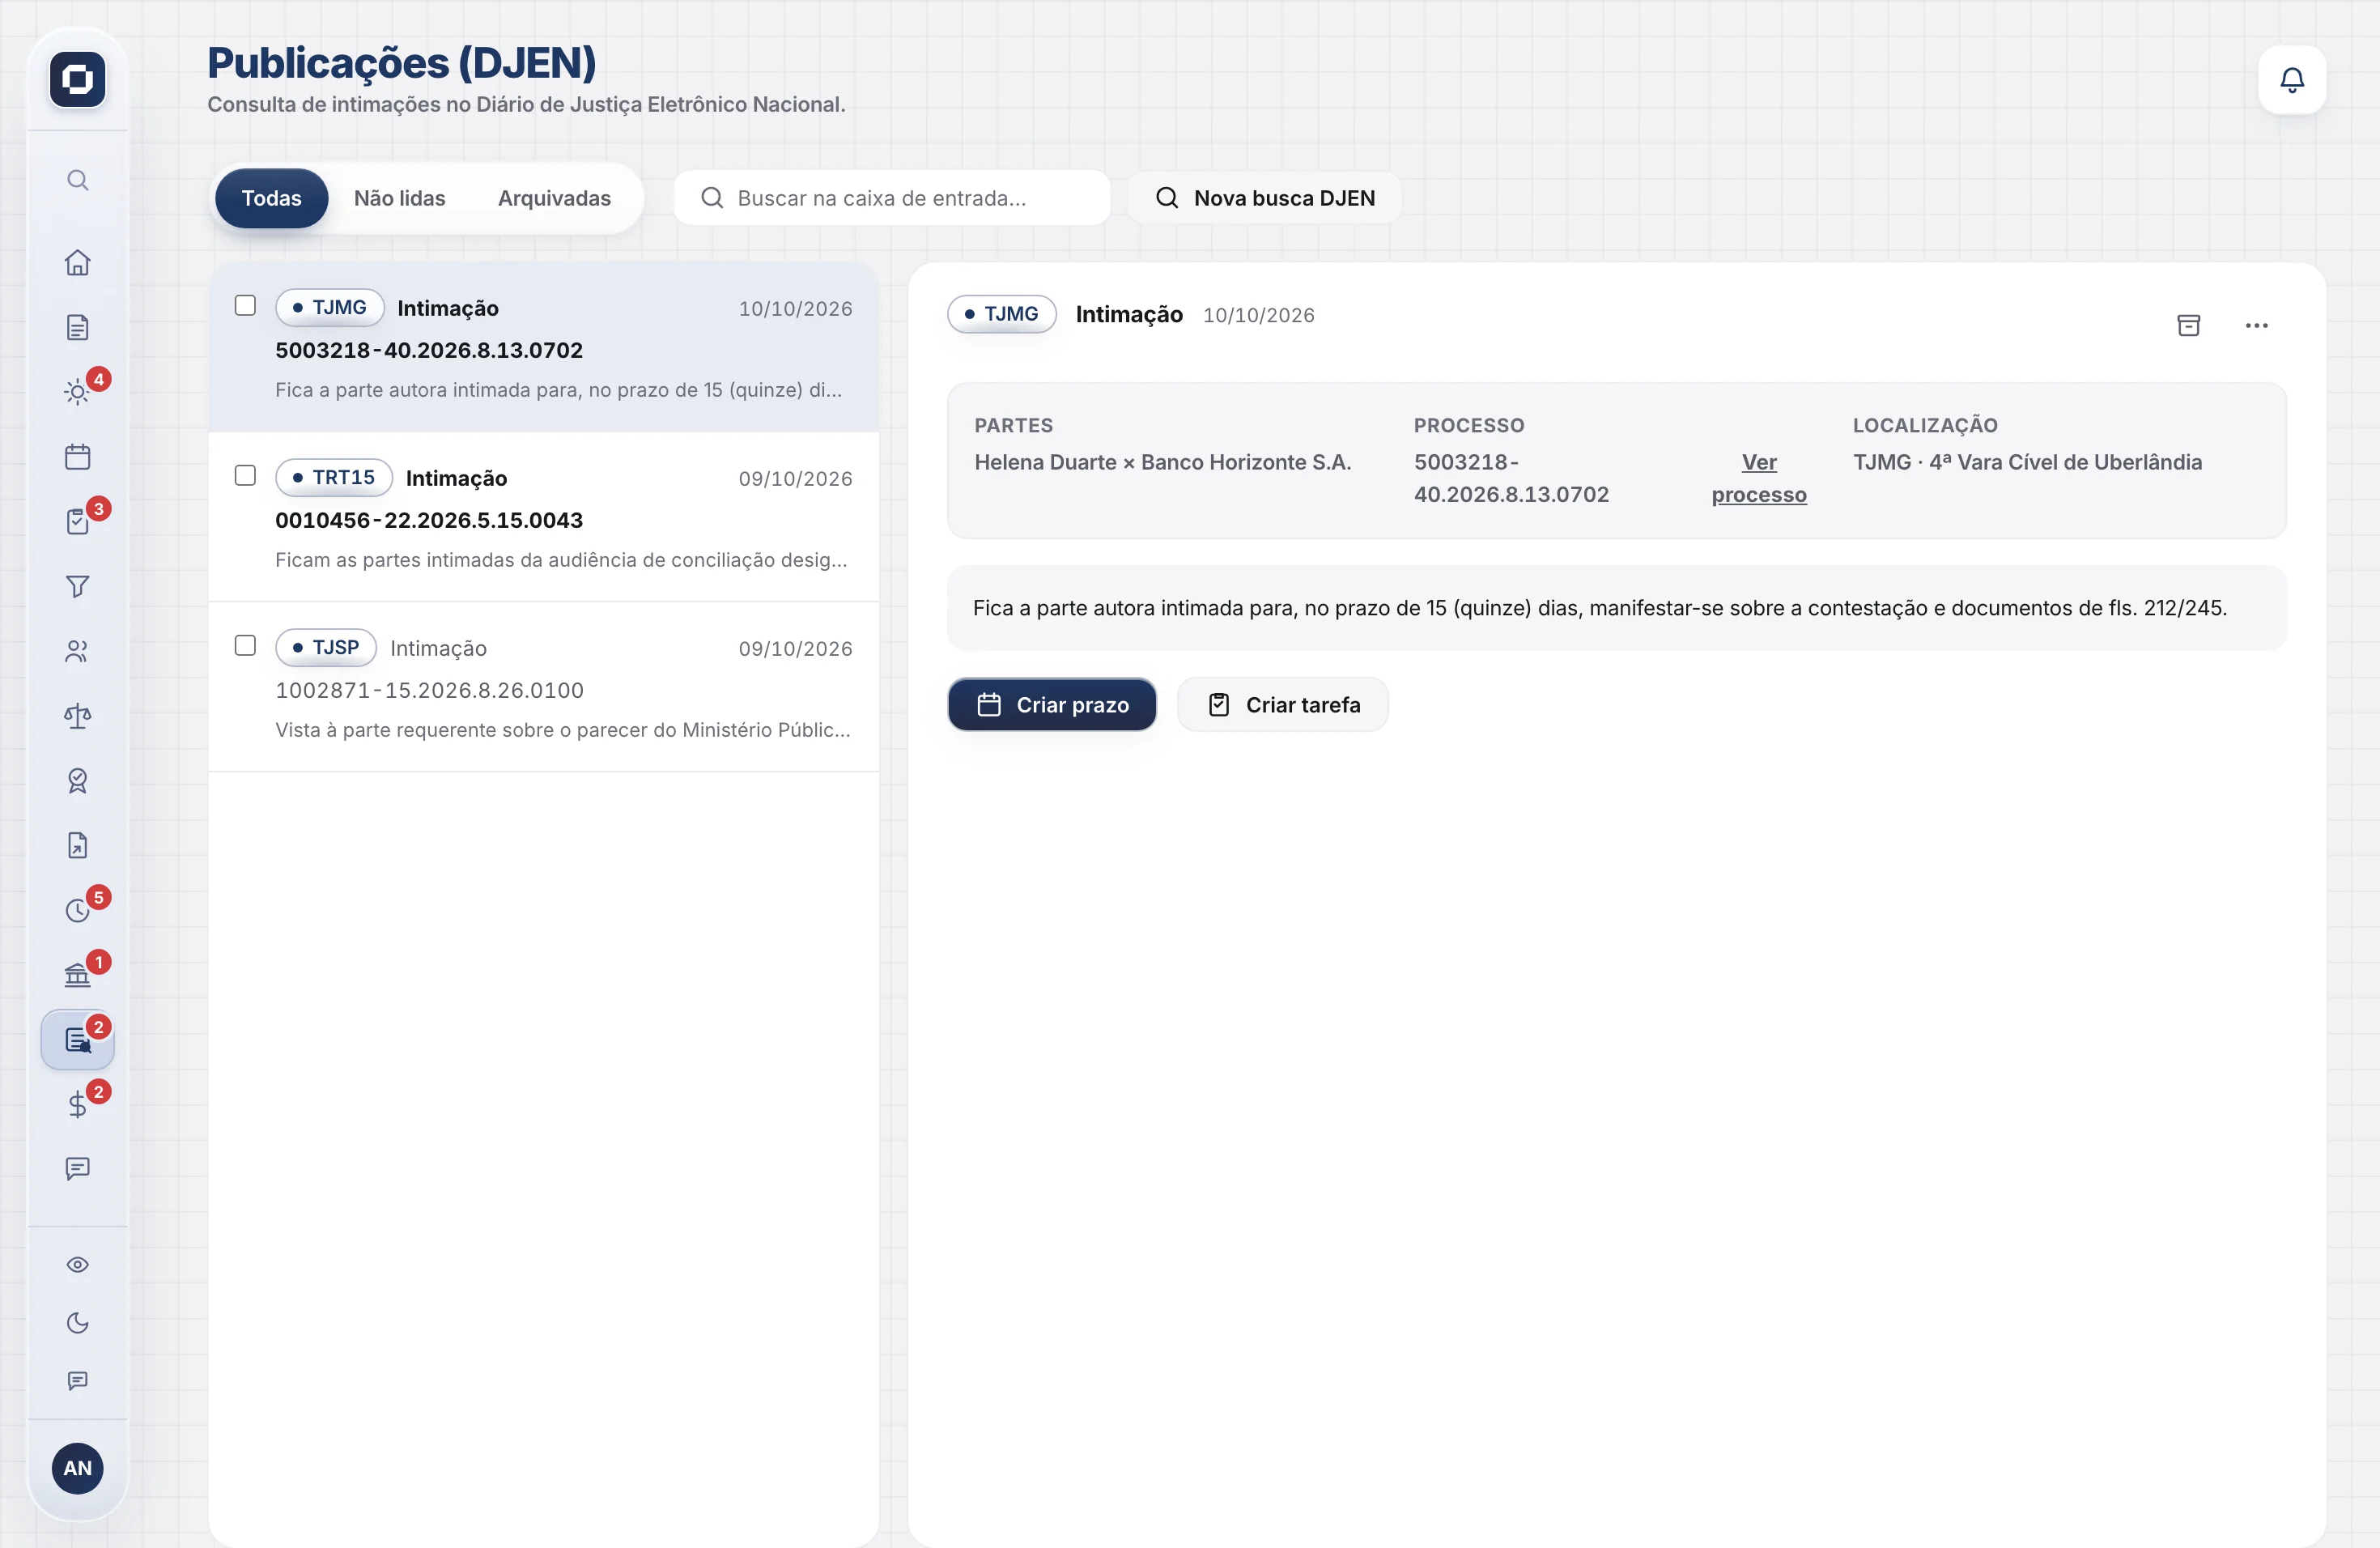Toggle the eye visibility icon in sidebar
This screenshot has height=1548, width=2380.
point(77,1265)
